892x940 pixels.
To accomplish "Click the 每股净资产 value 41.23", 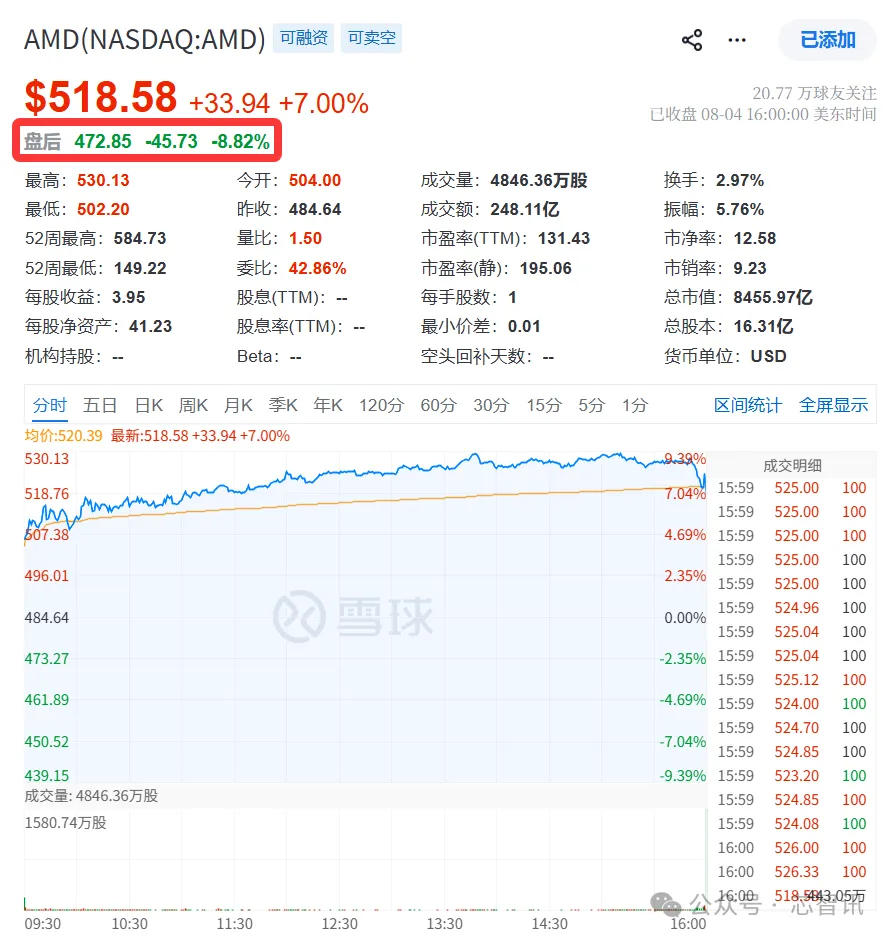I will 150,326.
